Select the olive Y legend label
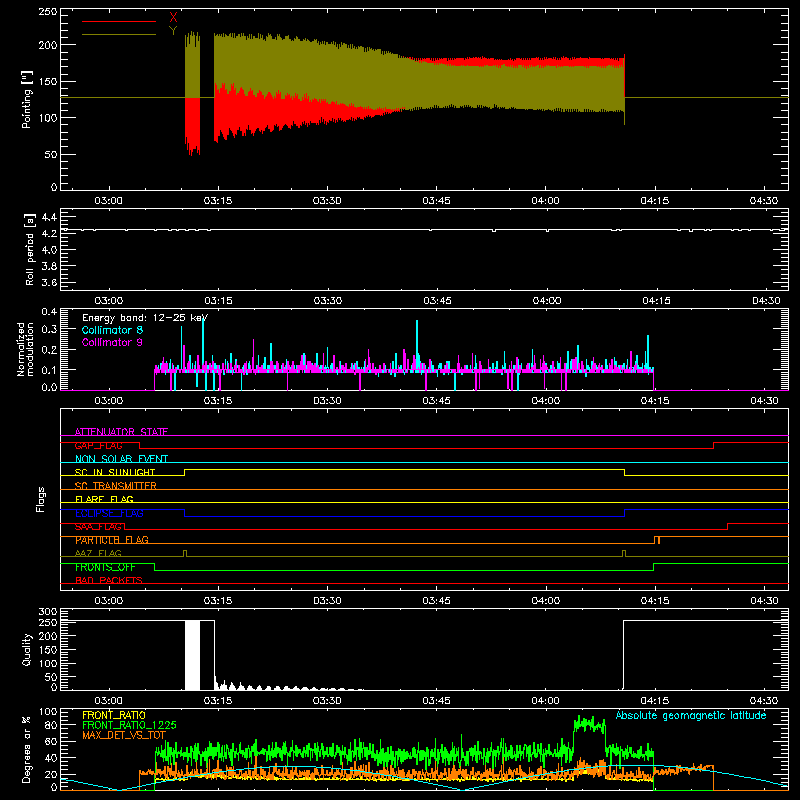The width and height of the screenshot is (800, 800). 173,31
